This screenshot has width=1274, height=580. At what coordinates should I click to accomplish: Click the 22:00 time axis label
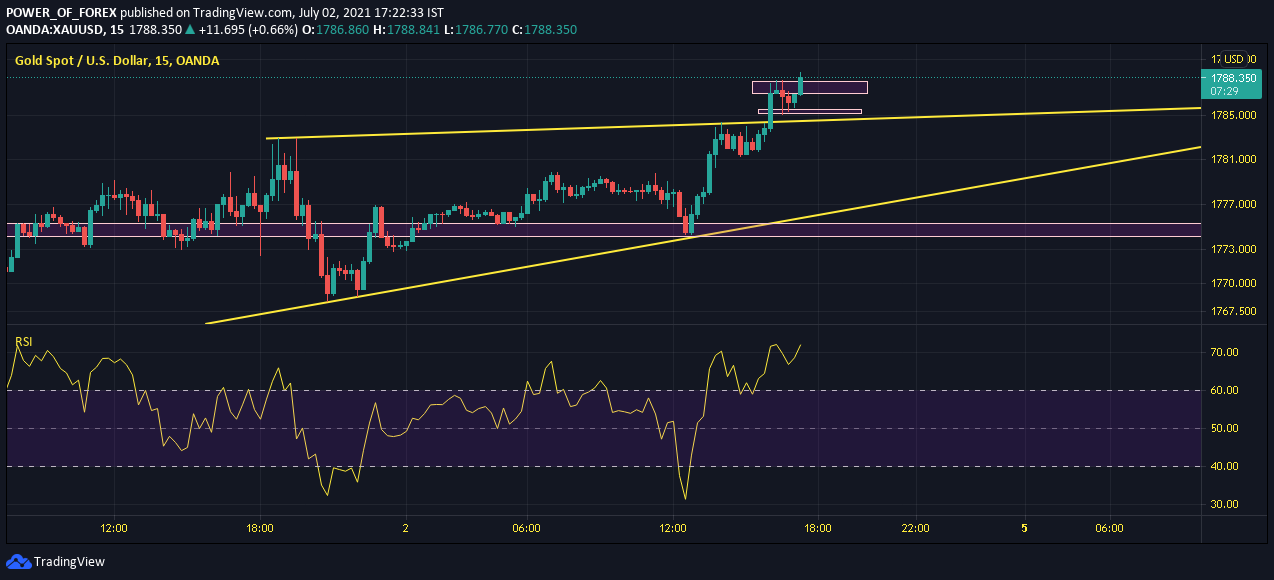pyautogui.click(x=915, y=528)
